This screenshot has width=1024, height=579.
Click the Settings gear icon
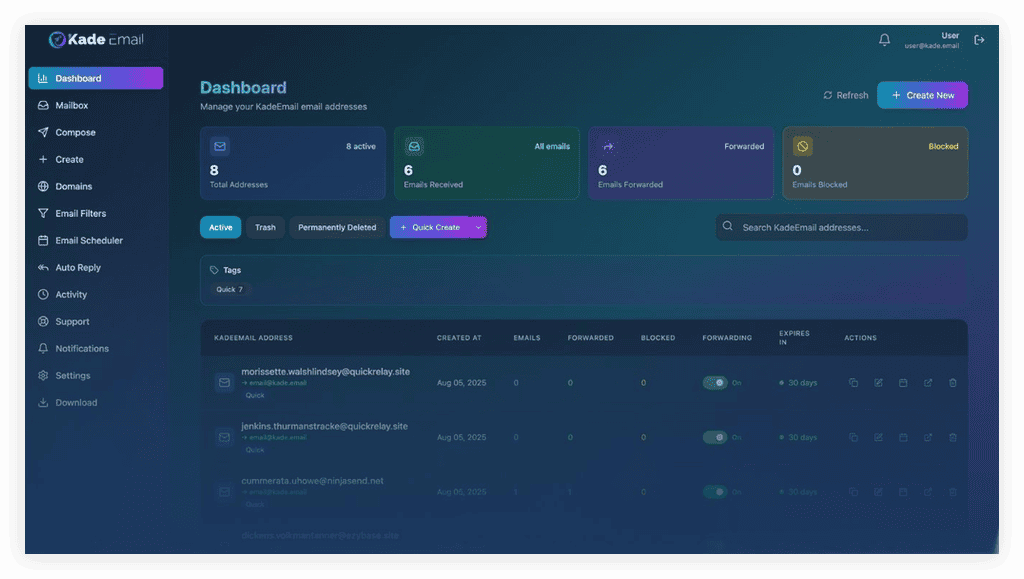[43, 375]
